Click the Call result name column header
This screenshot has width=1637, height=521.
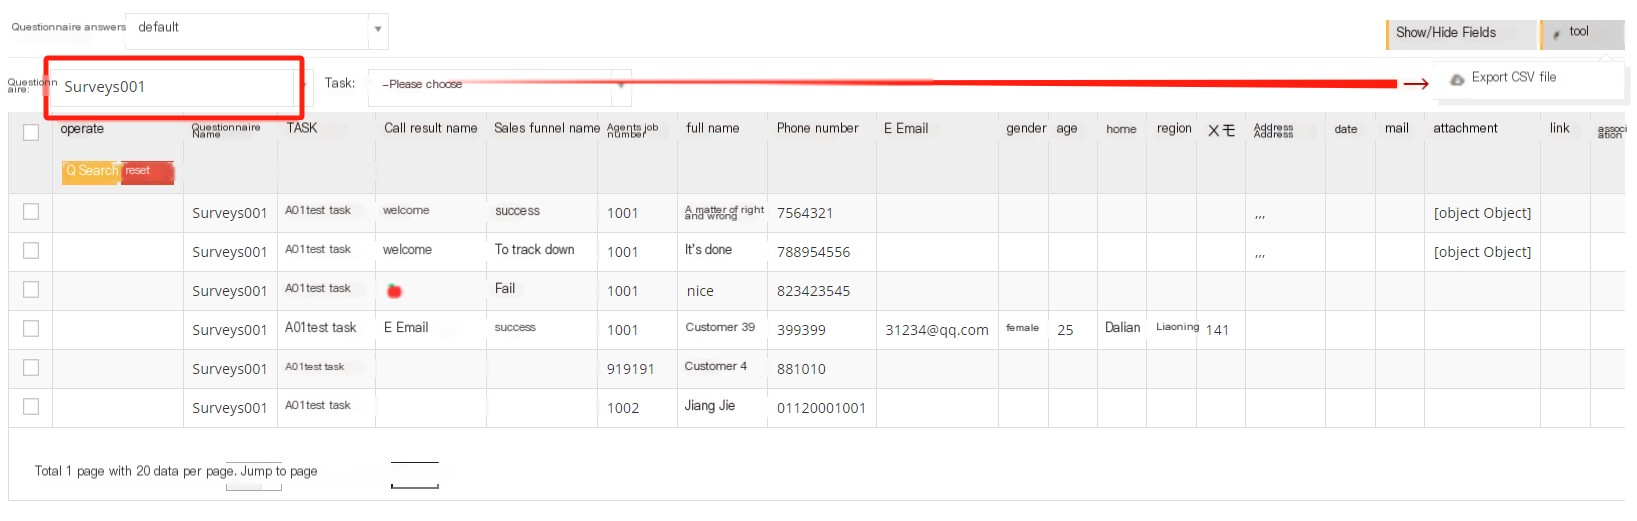click(x=430, y=128)
